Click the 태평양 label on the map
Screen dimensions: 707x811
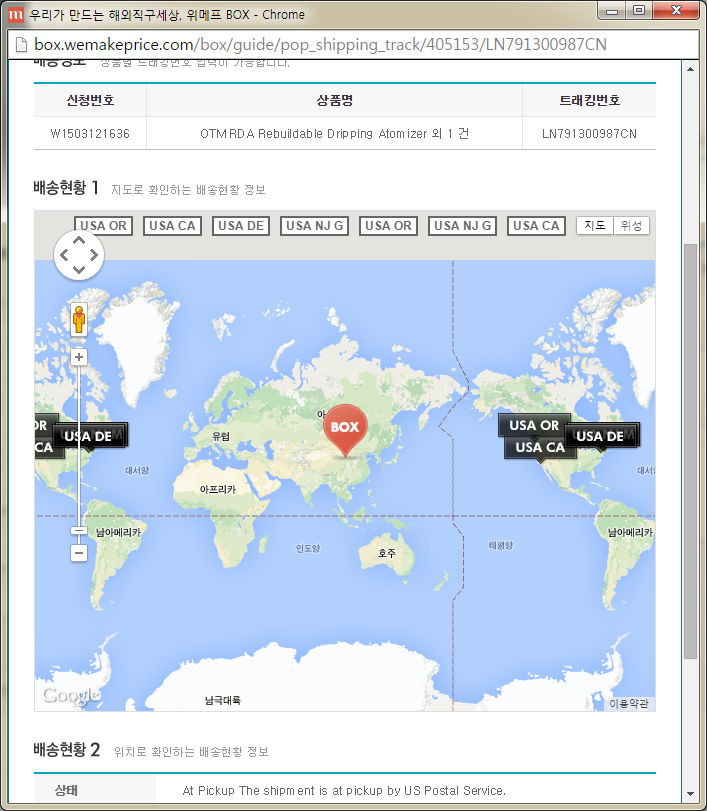(501, 545)
